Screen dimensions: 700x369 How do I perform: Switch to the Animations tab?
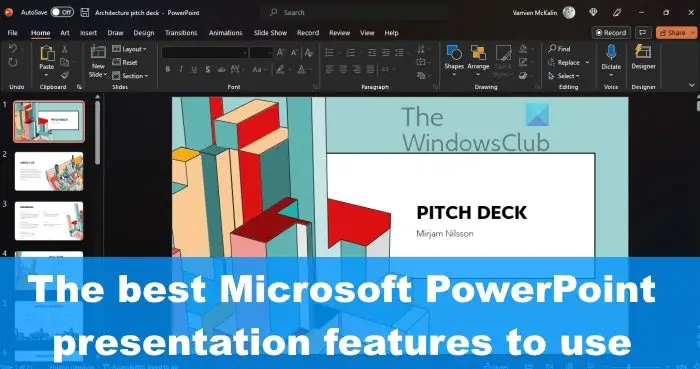point(225,33)
